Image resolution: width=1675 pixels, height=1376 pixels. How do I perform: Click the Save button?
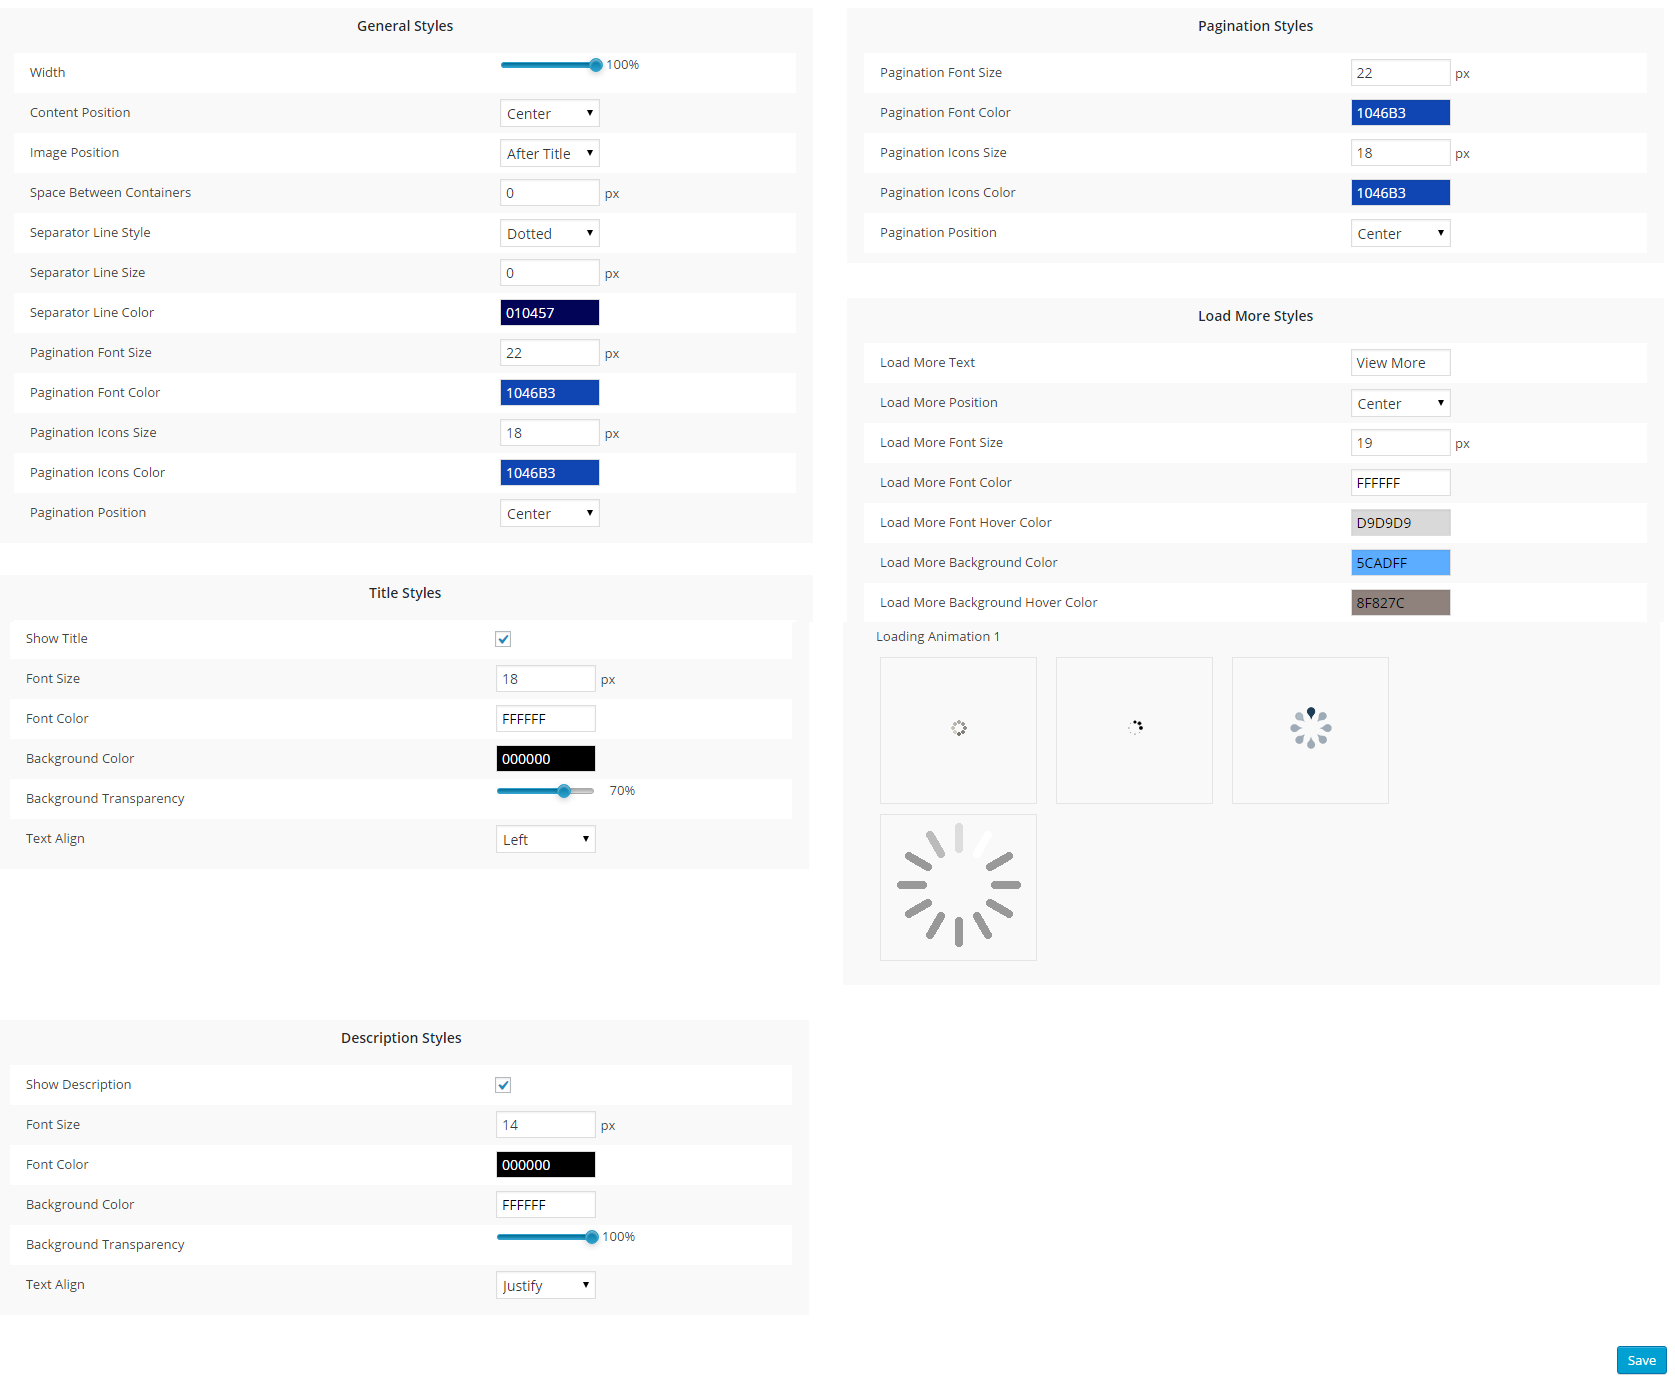point(1641,1360)
